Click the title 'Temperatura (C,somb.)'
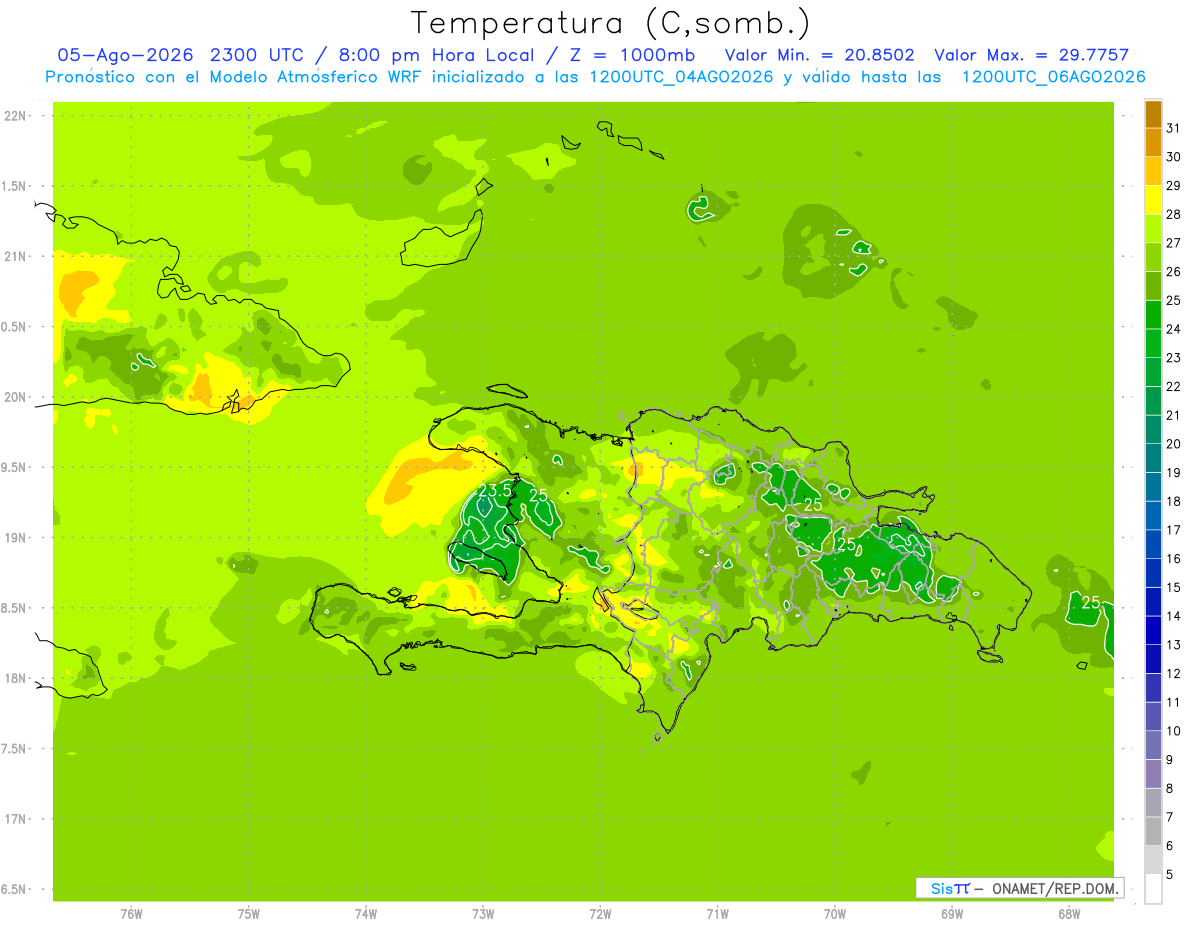Viewport: 1200px width, 927px height. [x=610, y=24]
